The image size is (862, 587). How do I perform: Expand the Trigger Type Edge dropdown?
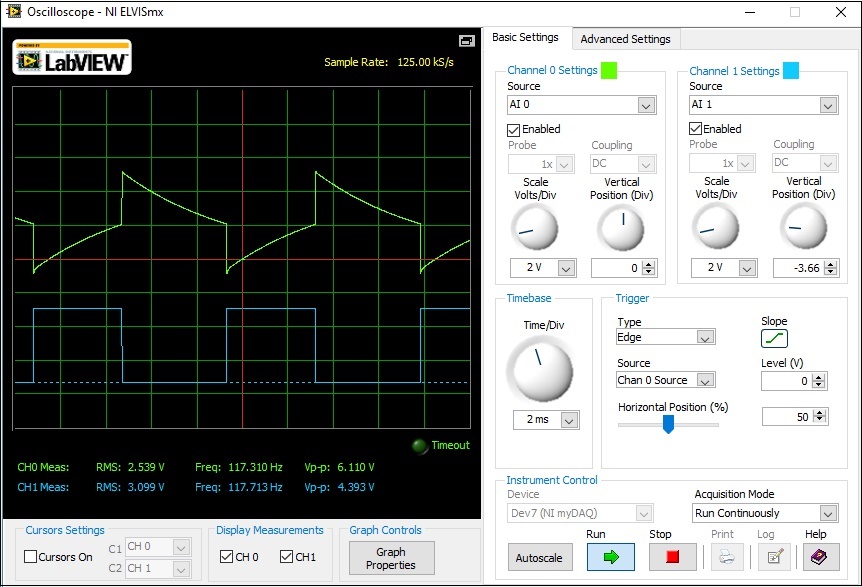tap(666, 338)
